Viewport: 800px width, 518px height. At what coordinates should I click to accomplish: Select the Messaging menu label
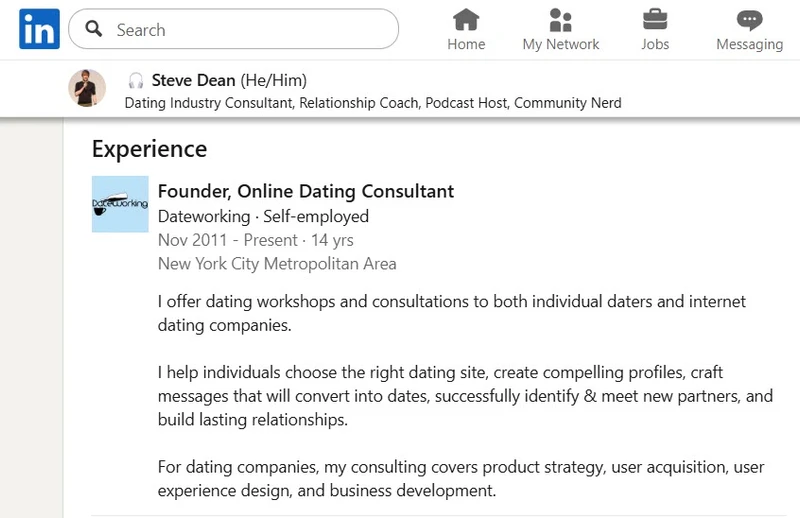pyautogui.click(x=749, y=44)
